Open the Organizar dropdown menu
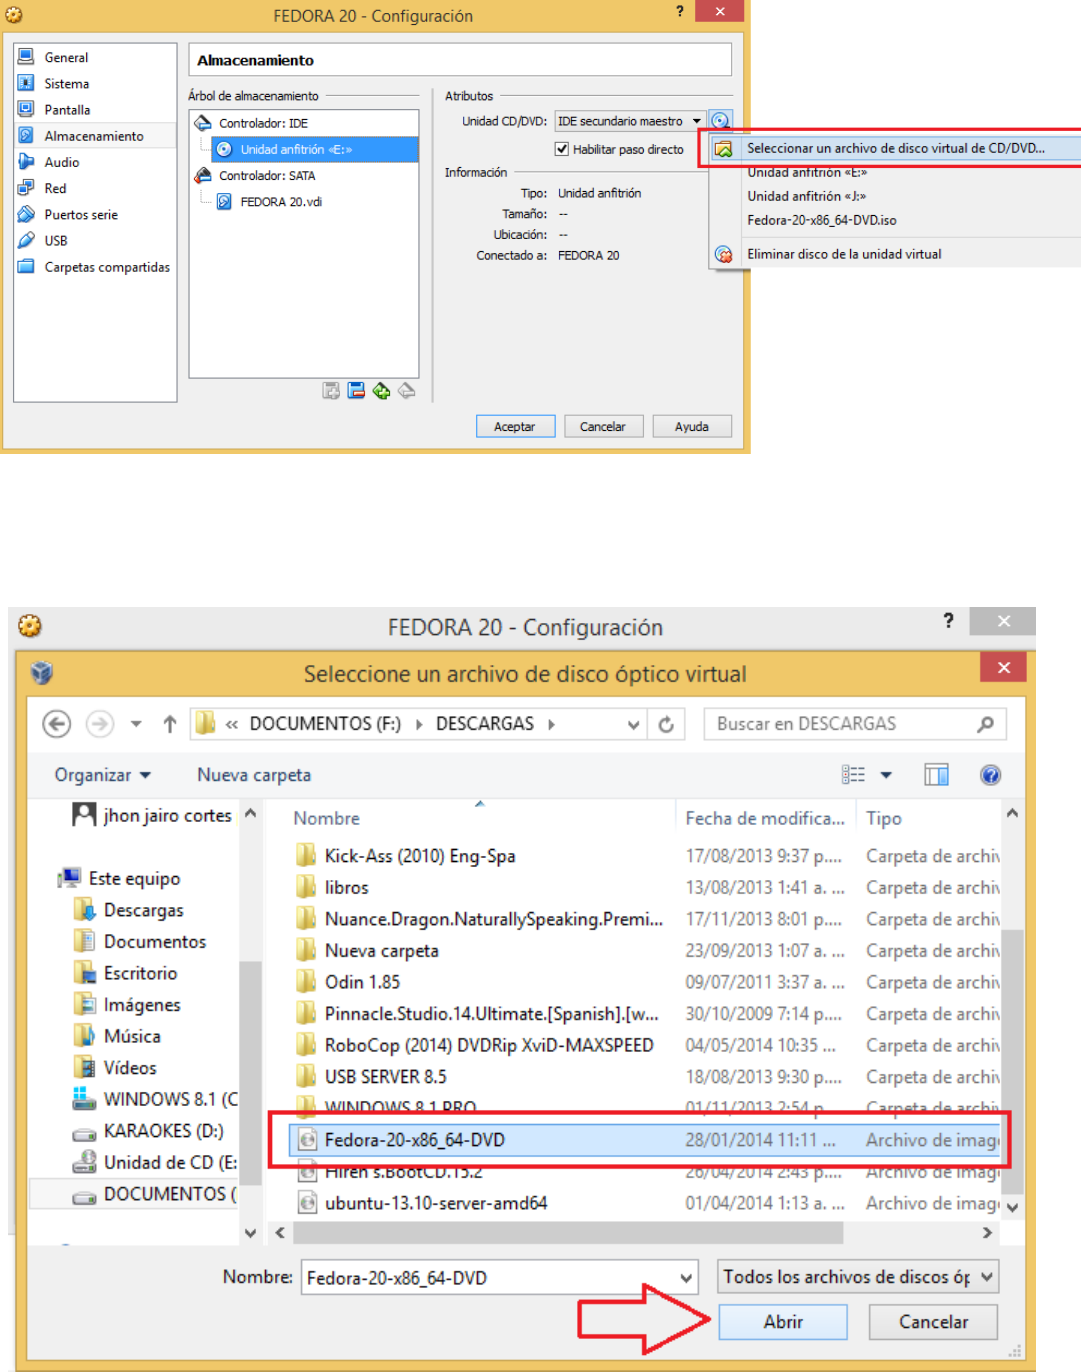The width and height of the screenshot is (1081, 1372). pyautogui.click(x=103, y=775)
